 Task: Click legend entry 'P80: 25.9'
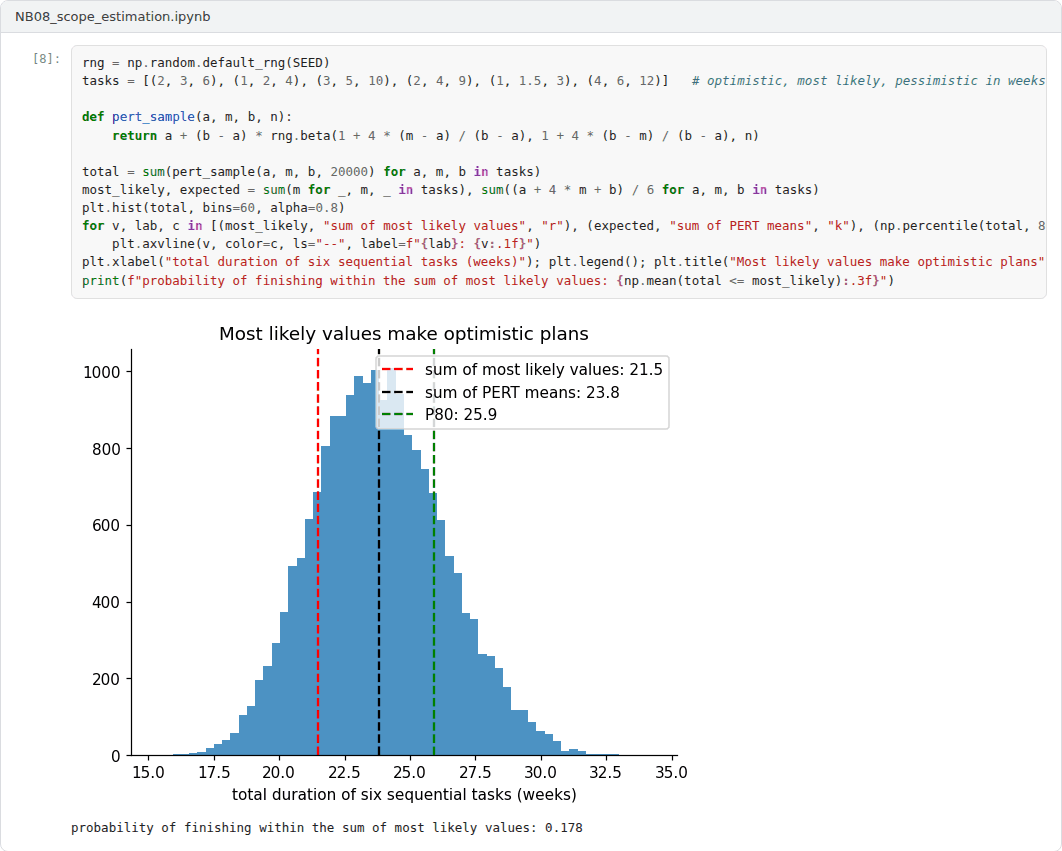[x=461, y=415]
